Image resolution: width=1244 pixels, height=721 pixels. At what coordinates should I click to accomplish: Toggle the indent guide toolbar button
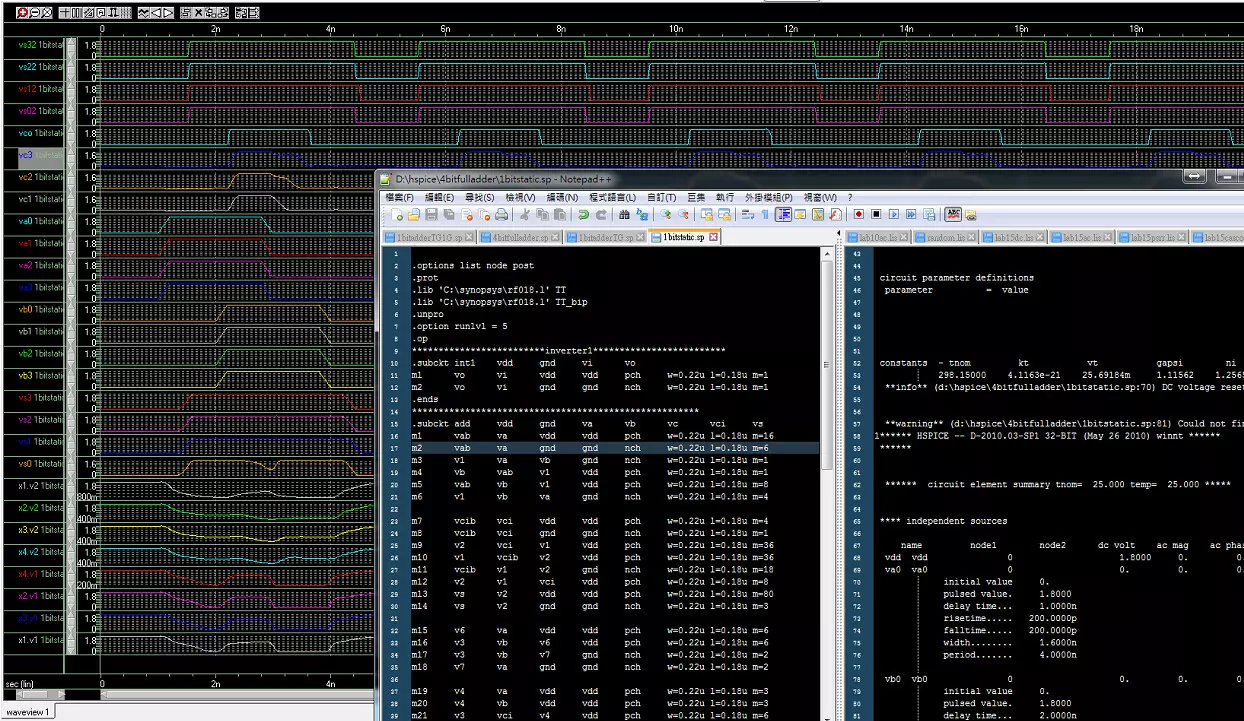[x=784, y=215]
